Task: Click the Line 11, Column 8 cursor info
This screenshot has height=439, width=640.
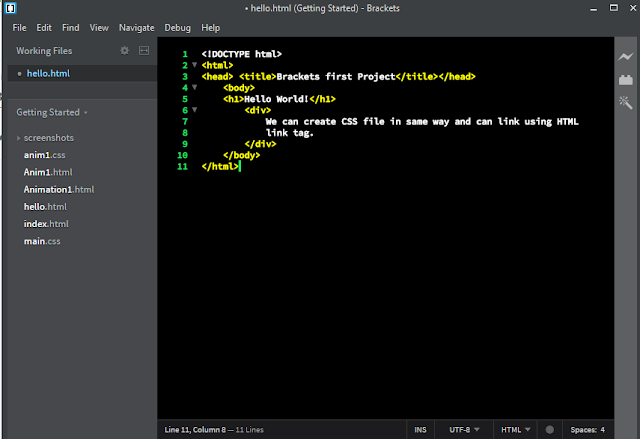Action: (x=195, y=430)
